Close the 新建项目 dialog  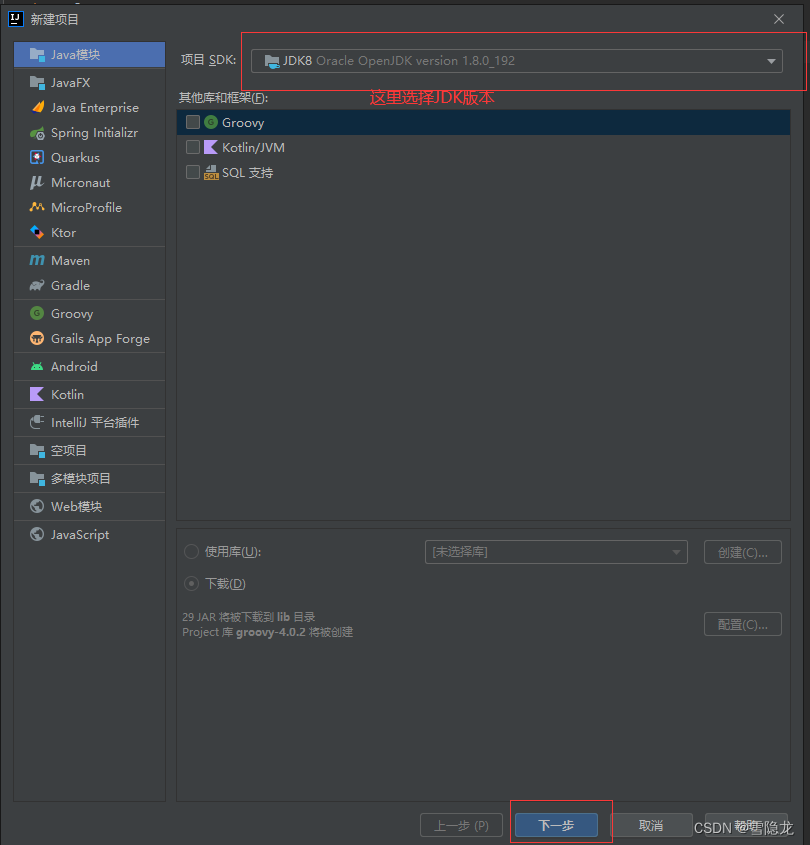779,19
